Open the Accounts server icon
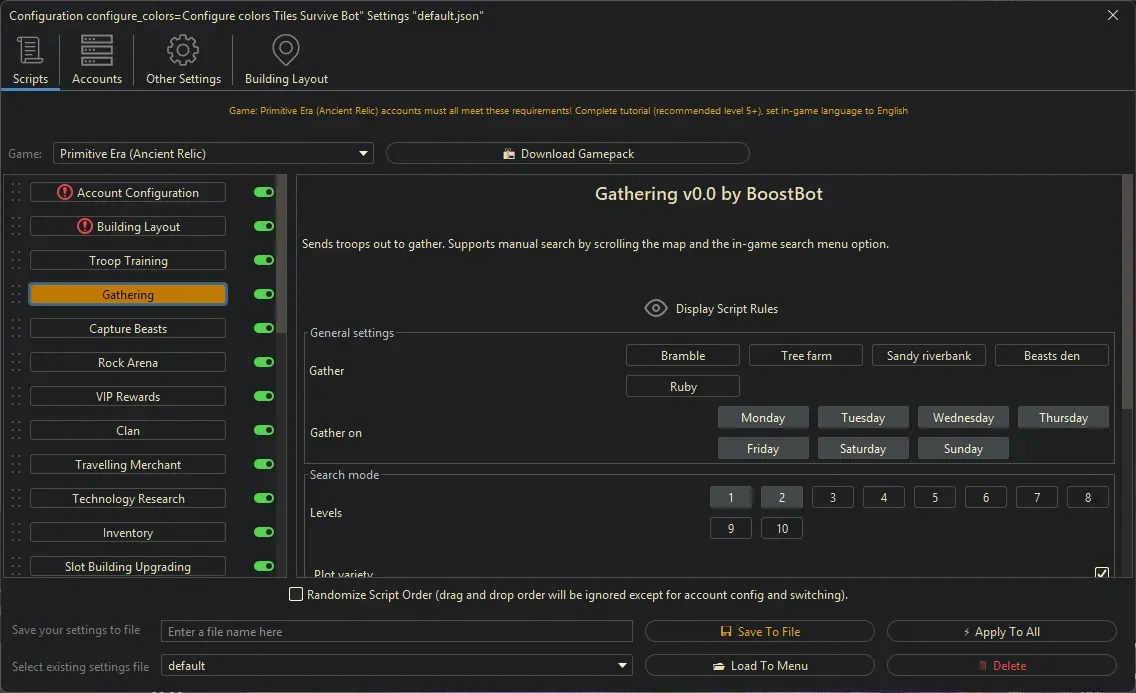This screenshot has height=693, width=1136. pyautogui.click(x=97, y=50)
